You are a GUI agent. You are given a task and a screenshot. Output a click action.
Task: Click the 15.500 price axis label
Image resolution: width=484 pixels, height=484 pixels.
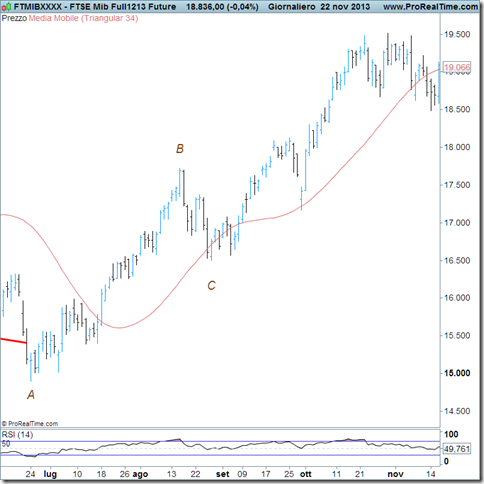(457, 335)
